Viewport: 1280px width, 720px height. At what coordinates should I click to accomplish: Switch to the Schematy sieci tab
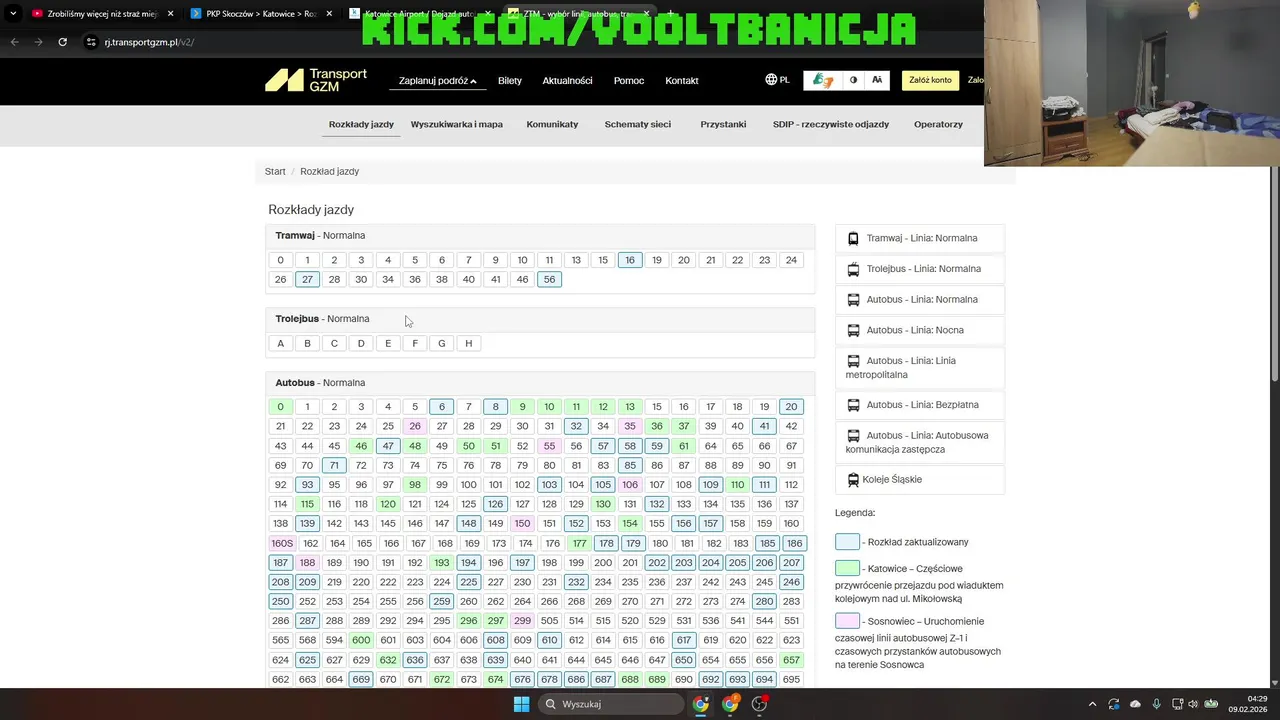pyautogui.click(x=637, y=125)
